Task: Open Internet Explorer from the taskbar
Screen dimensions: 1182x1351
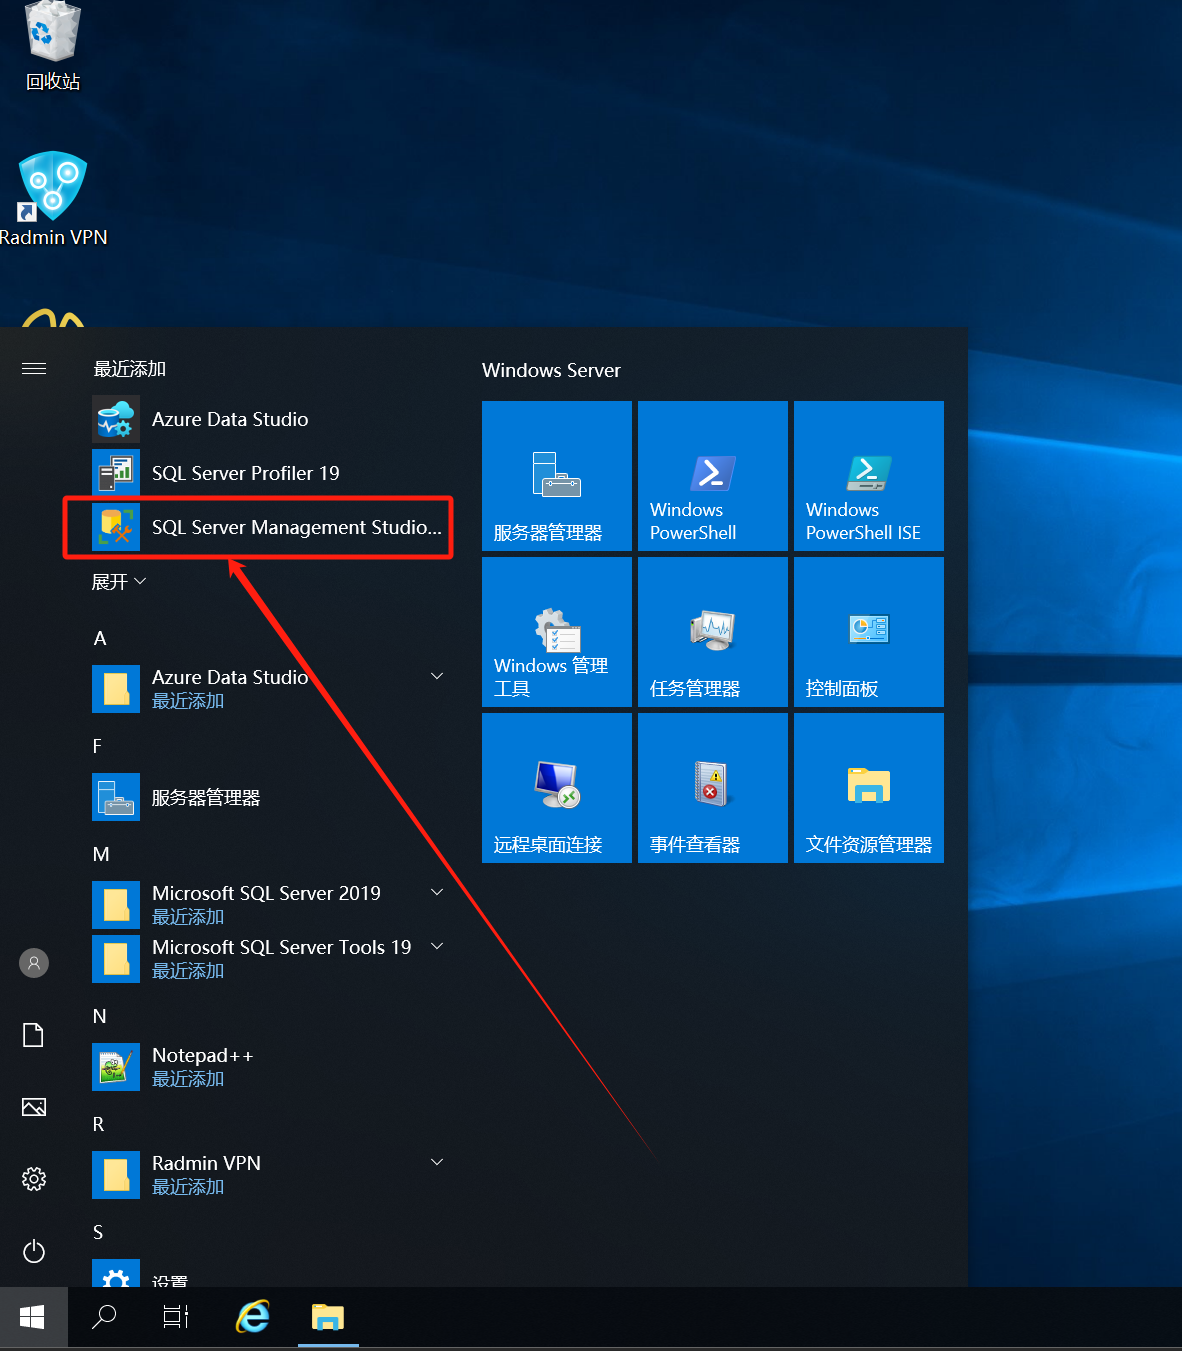Action: pyautogui.click(x=253, y=1317)
